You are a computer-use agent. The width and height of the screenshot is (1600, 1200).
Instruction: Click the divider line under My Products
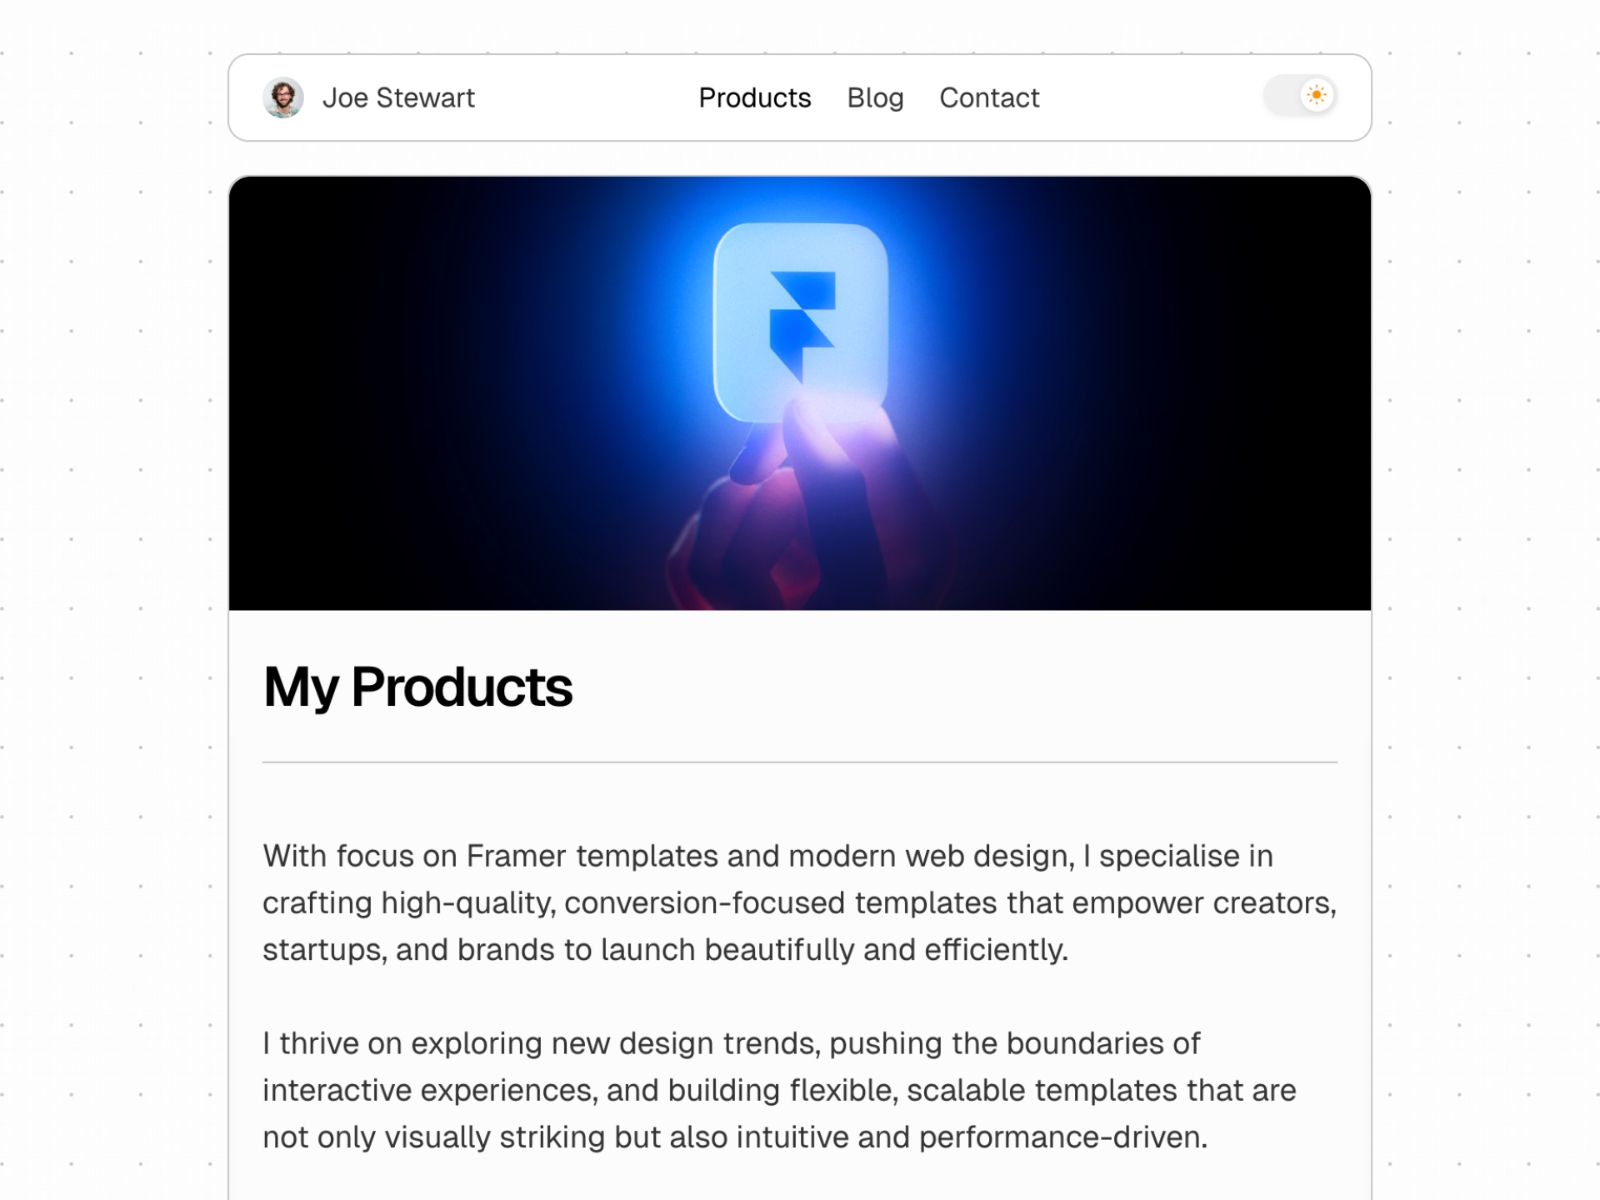tap(800, 762)
